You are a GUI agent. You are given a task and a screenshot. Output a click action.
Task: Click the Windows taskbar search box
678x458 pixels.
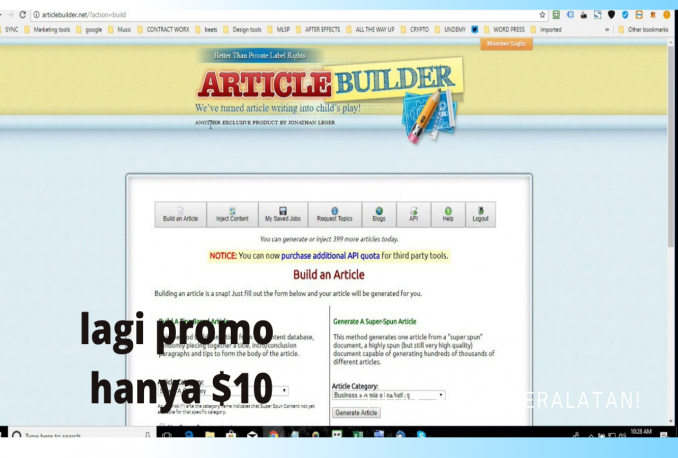pyautogui.click(x=60, y=436)
